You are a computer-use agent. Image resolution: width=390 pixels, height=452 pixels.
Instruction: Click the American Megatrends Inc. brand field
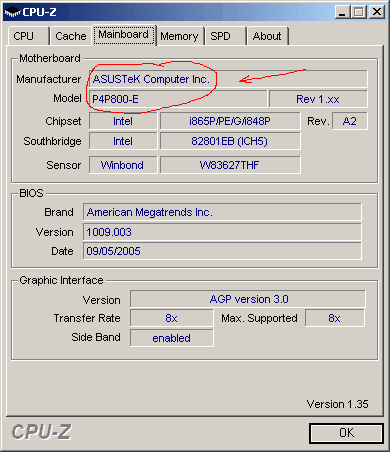tap(222, 212)
